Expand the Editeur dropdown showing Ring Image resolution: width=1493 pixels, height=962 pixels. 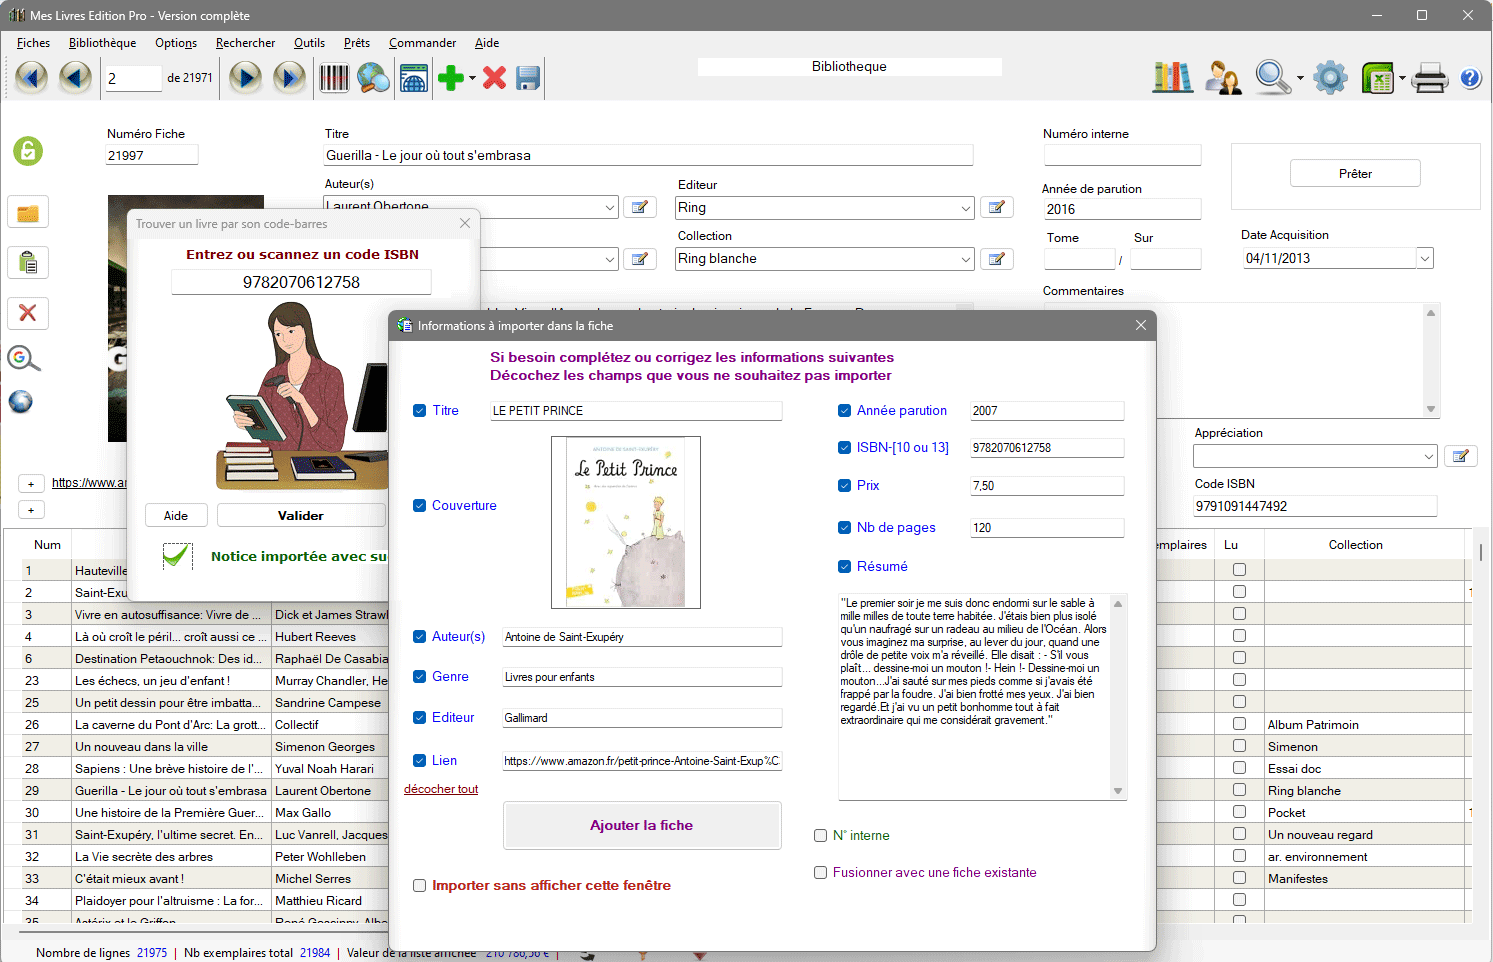pyautogui.click(x=966, y=208)
